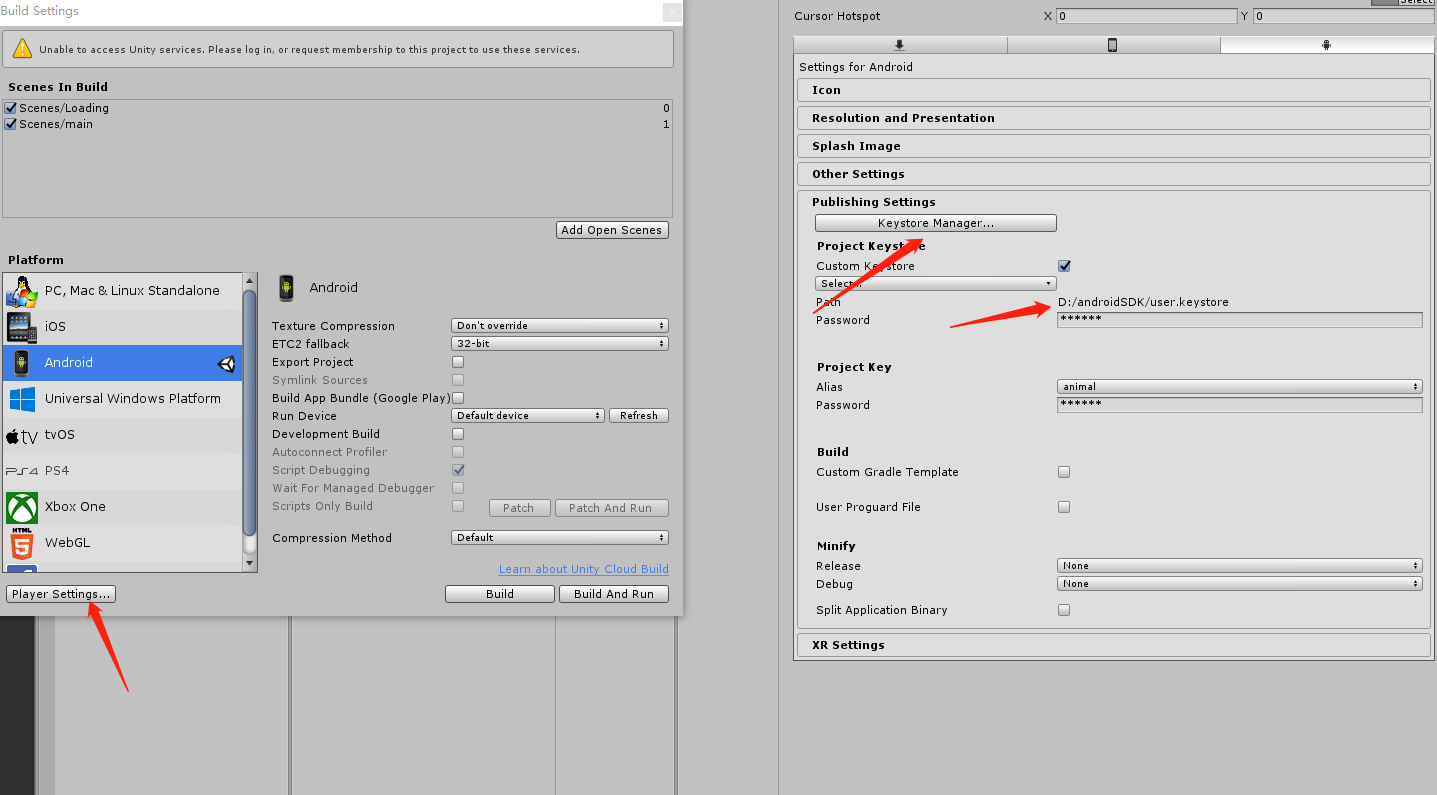Screen dimensions: 1437x795
Task: Open the Run Device dropdown
Action: (x=528, y=416)
